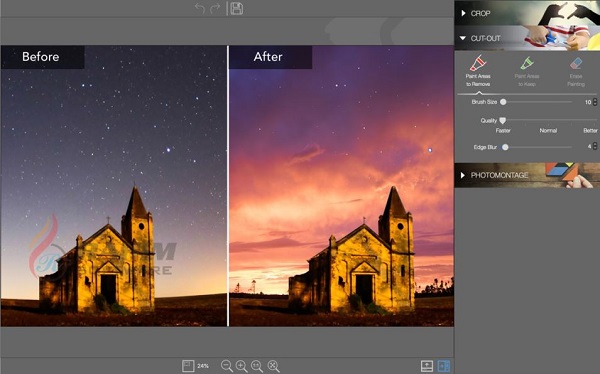The width and height of the screenshot is (600, 374).
Task: Choose the Erase Painting eraser tool
Action: coord(576,72)
